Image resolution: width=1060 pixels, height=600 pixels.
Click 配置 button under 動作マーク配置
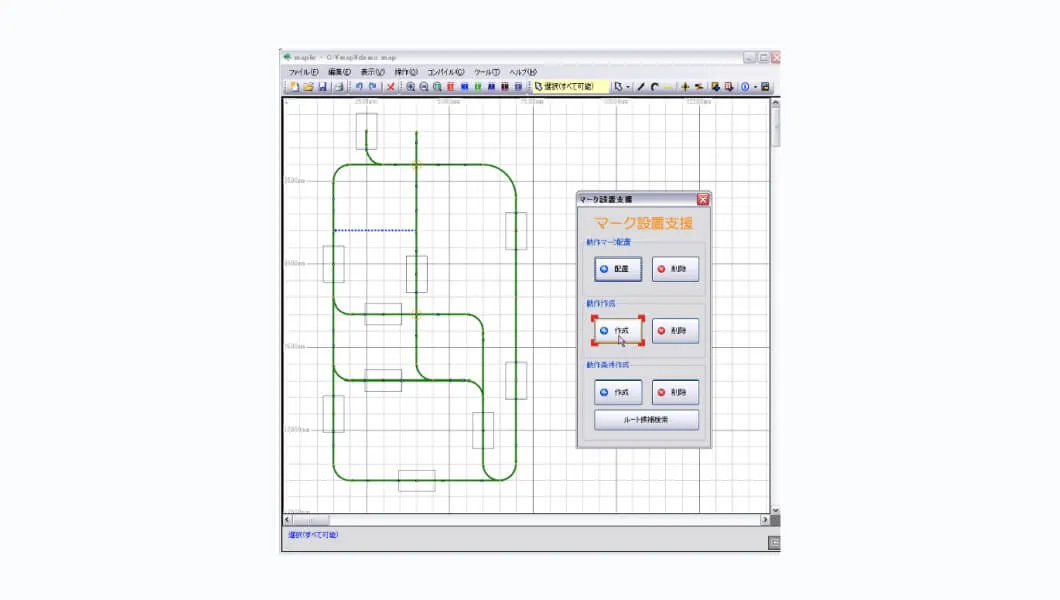[617, 269]
